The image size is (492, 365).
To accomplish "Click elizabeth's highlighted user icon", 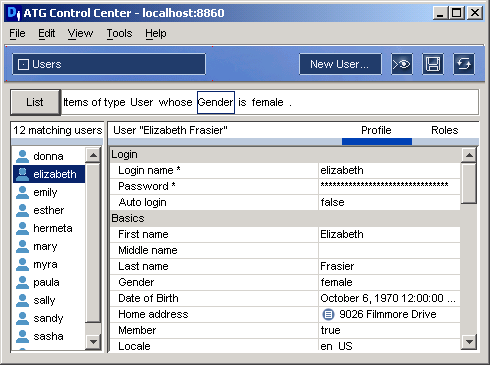I will (22, 174).
